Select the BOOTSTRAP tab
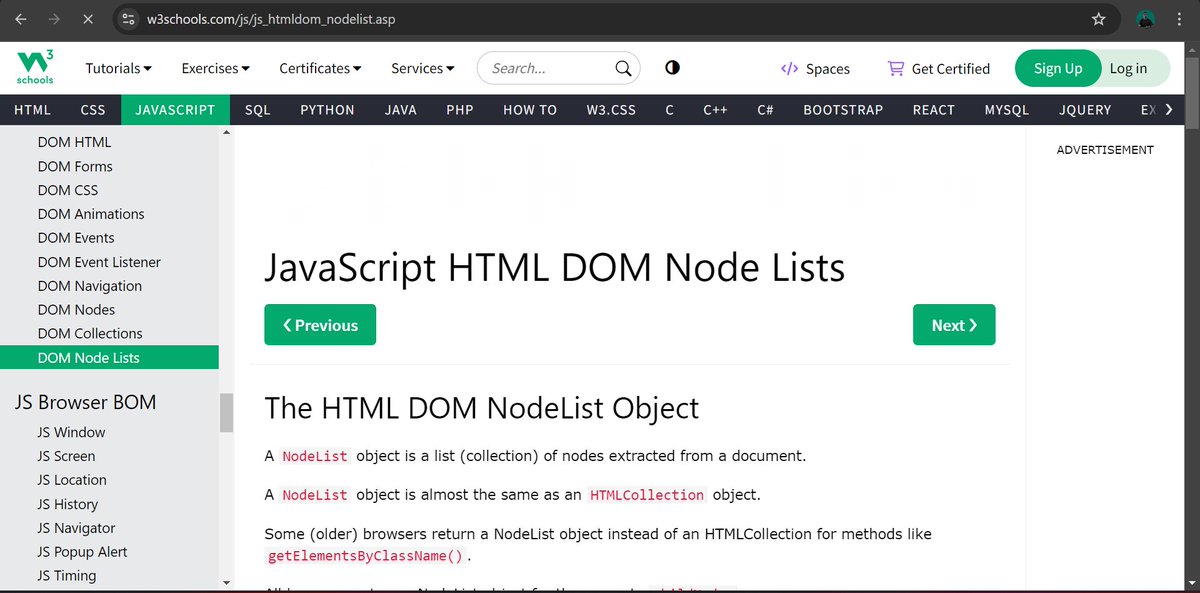 (x=844, y=110)
